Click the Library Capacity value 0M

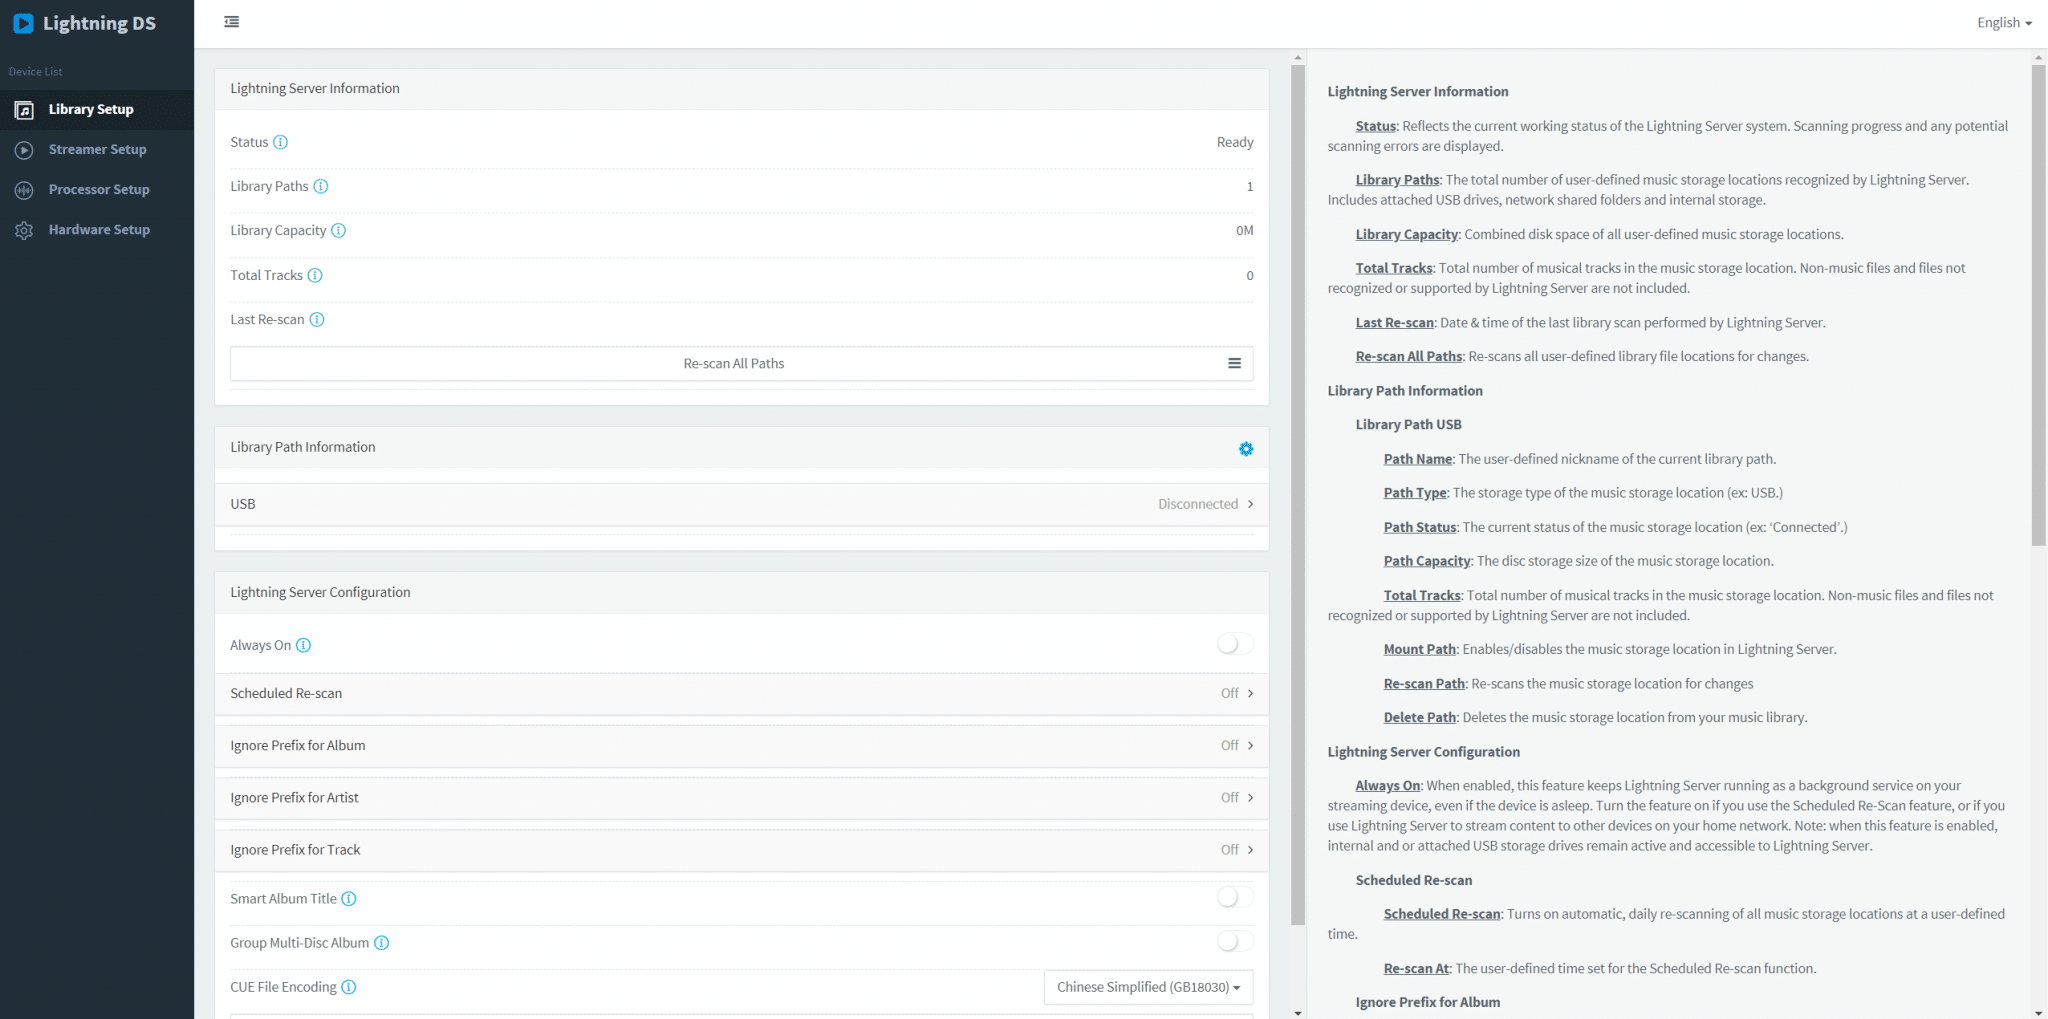pos(1244,230)
